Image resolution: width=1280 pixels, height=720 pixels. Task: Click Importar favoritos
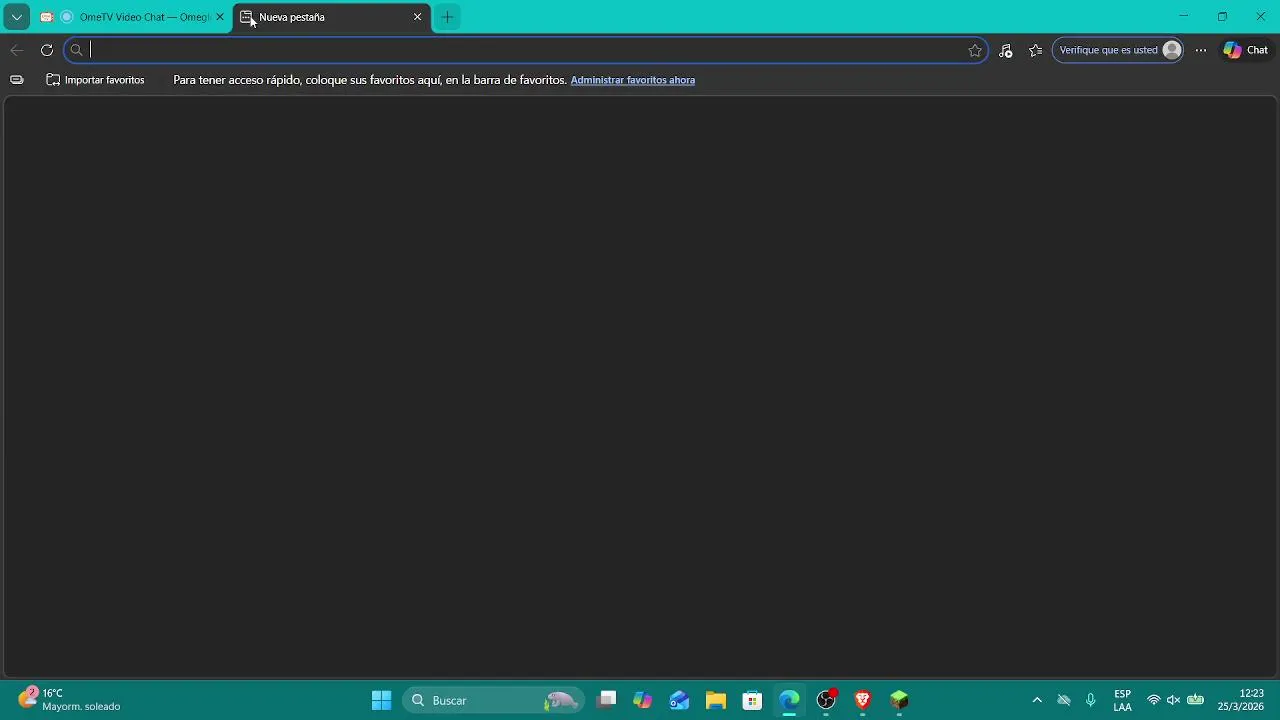pyautogui.click(x=95, y=80)
